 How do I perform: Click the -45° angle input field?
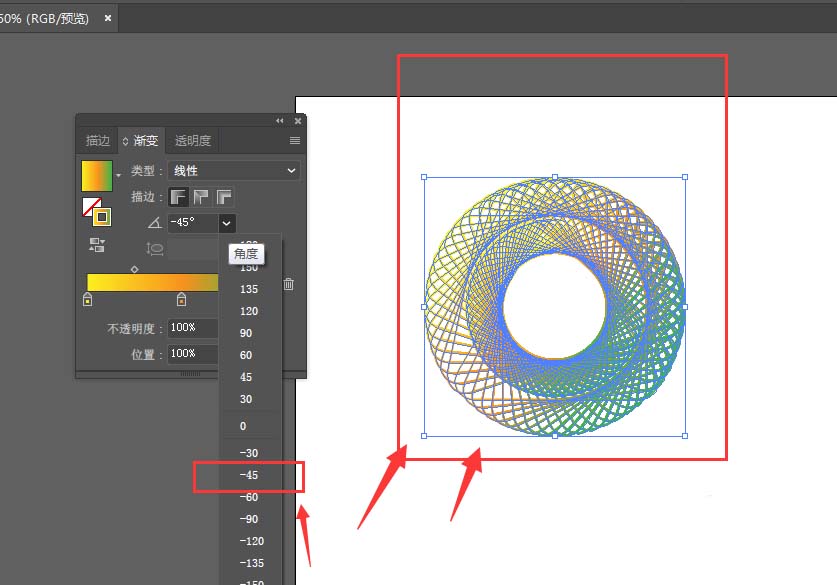click(193, 223)
